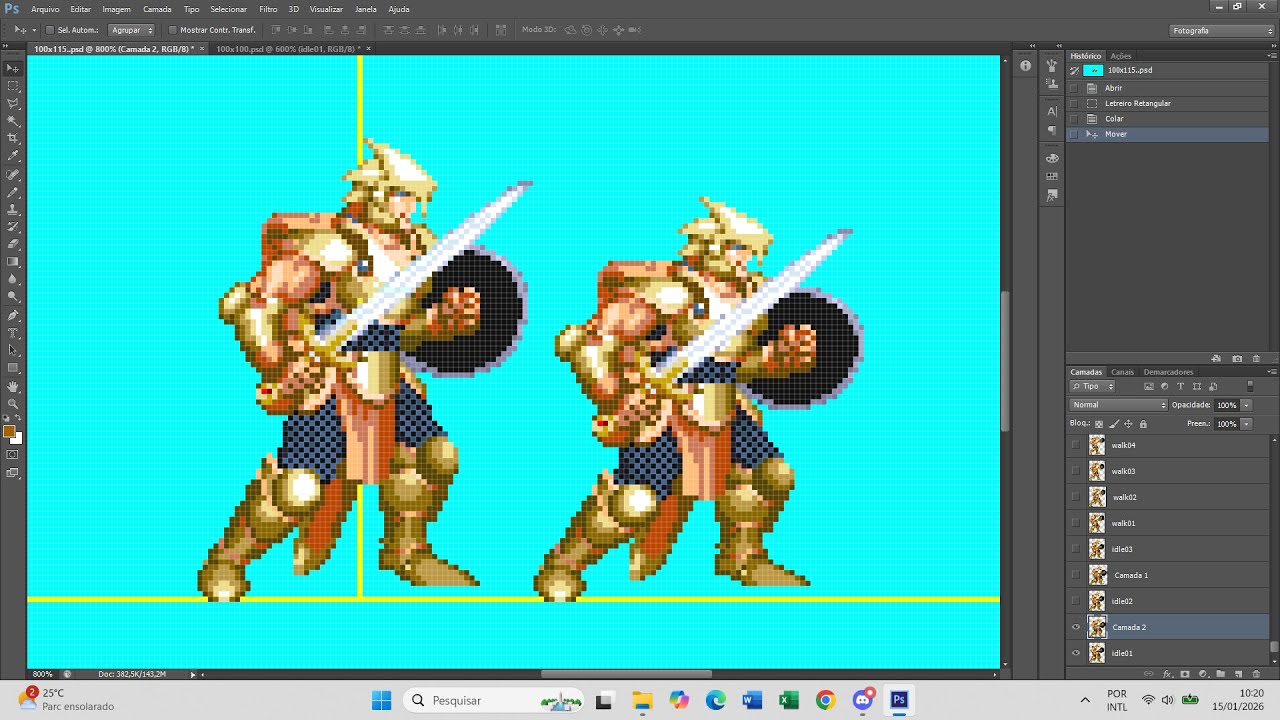The height and width of the screenshot is (720, 1280).
Task: Select the Abrir history state
Action: pos(1168,88)
